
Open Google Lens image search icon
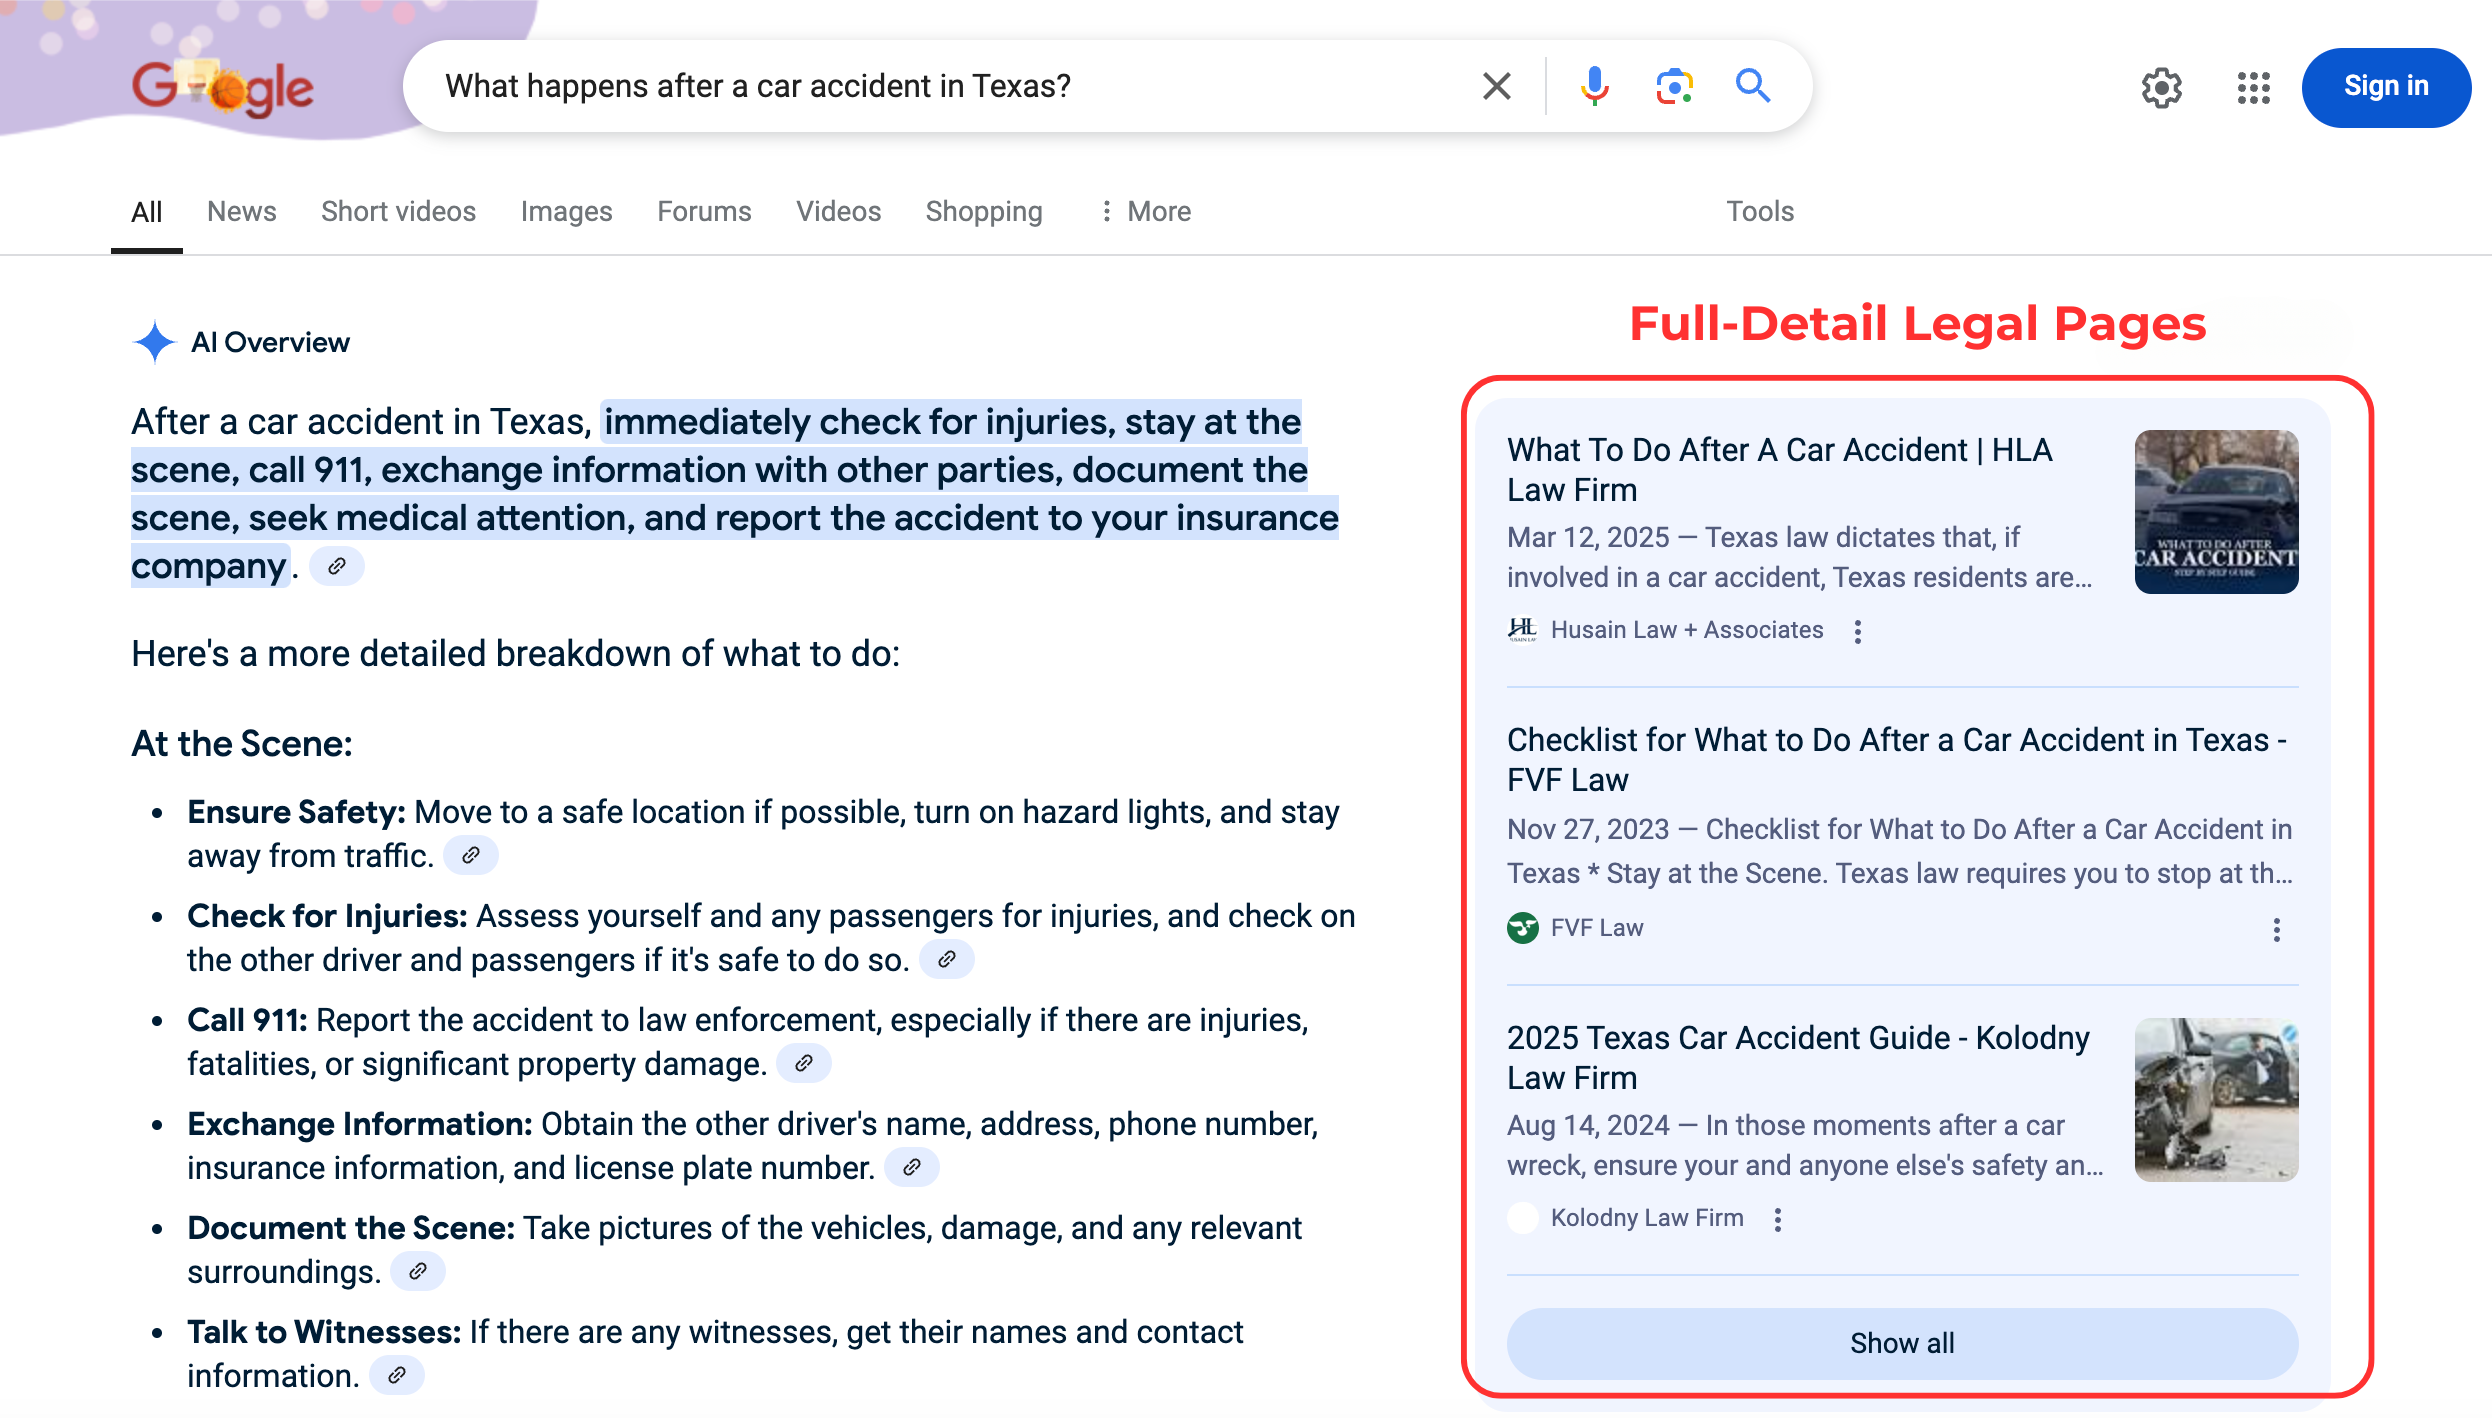click(x=1674, y=86)
